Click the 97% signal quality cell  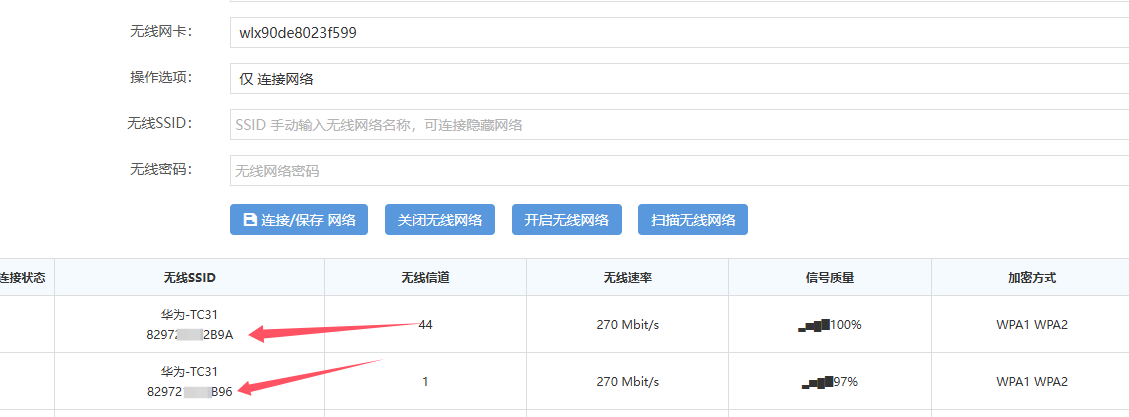(x=830, y=382)
